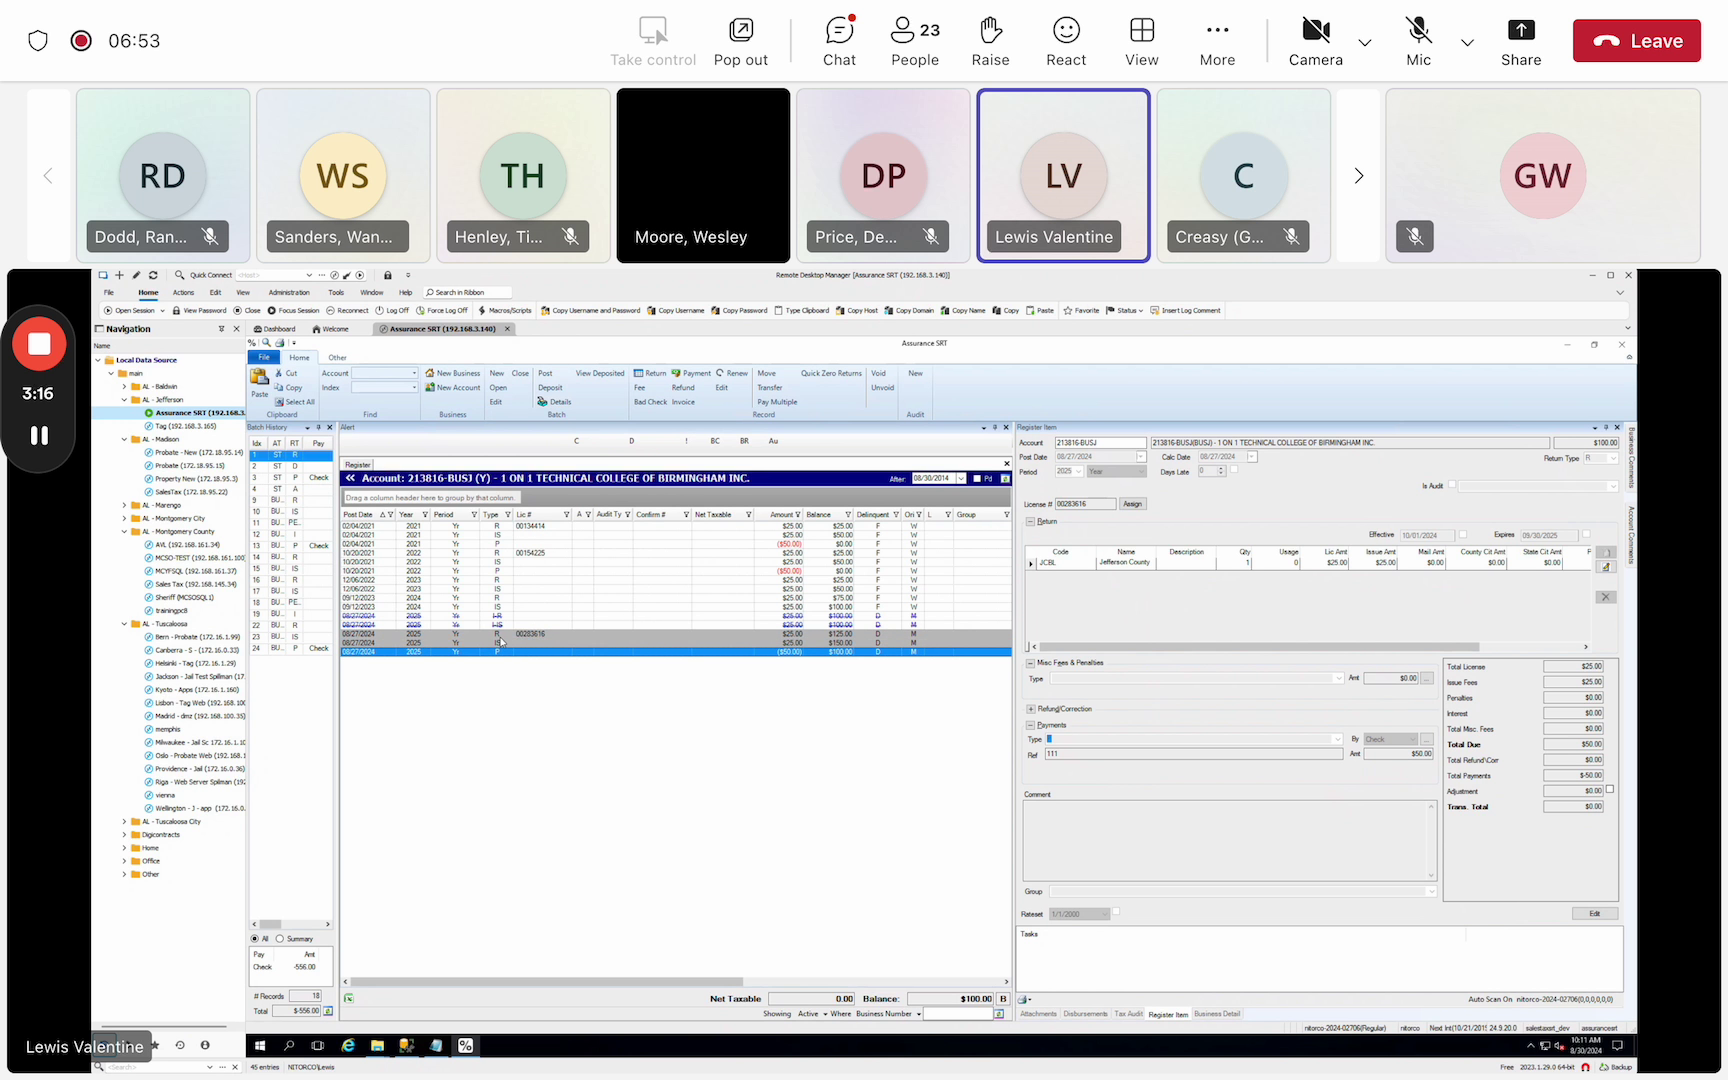Turn on the Camera

[1315, 41]
